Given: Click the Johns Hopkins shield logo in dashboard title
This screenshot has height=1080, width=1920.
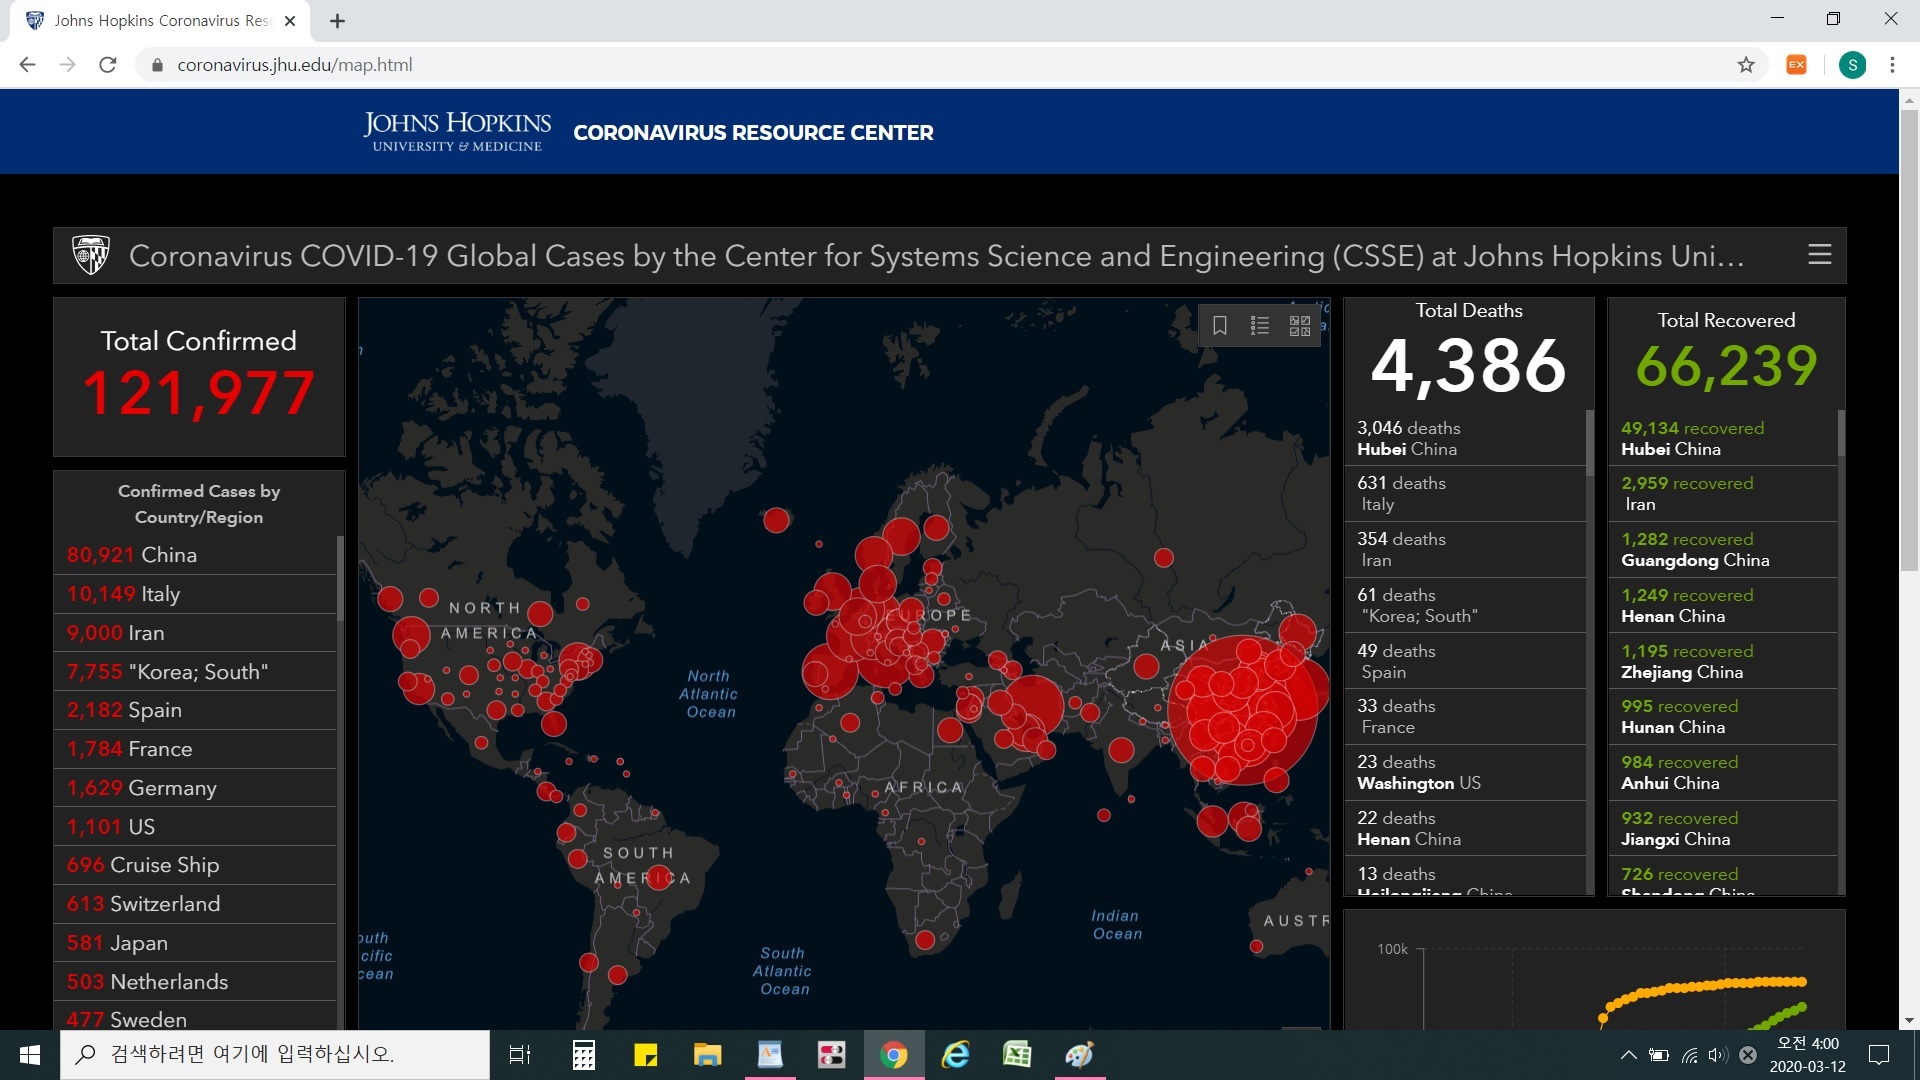Looking at the screenshot, I should [x=91, y=255].
